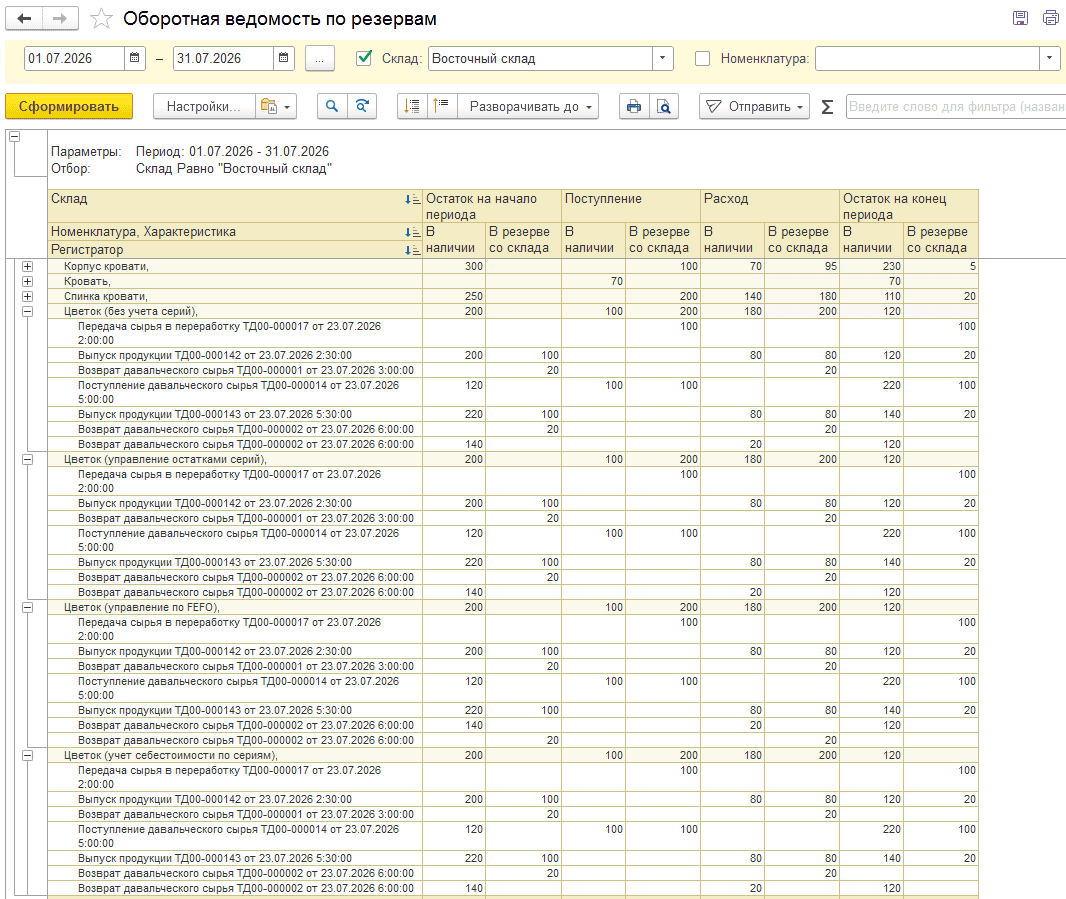This screenshot has height=899, width=1066.
Task: Click Цветок (управление по FEFO) row label
Action: click(x=141, y=607)
